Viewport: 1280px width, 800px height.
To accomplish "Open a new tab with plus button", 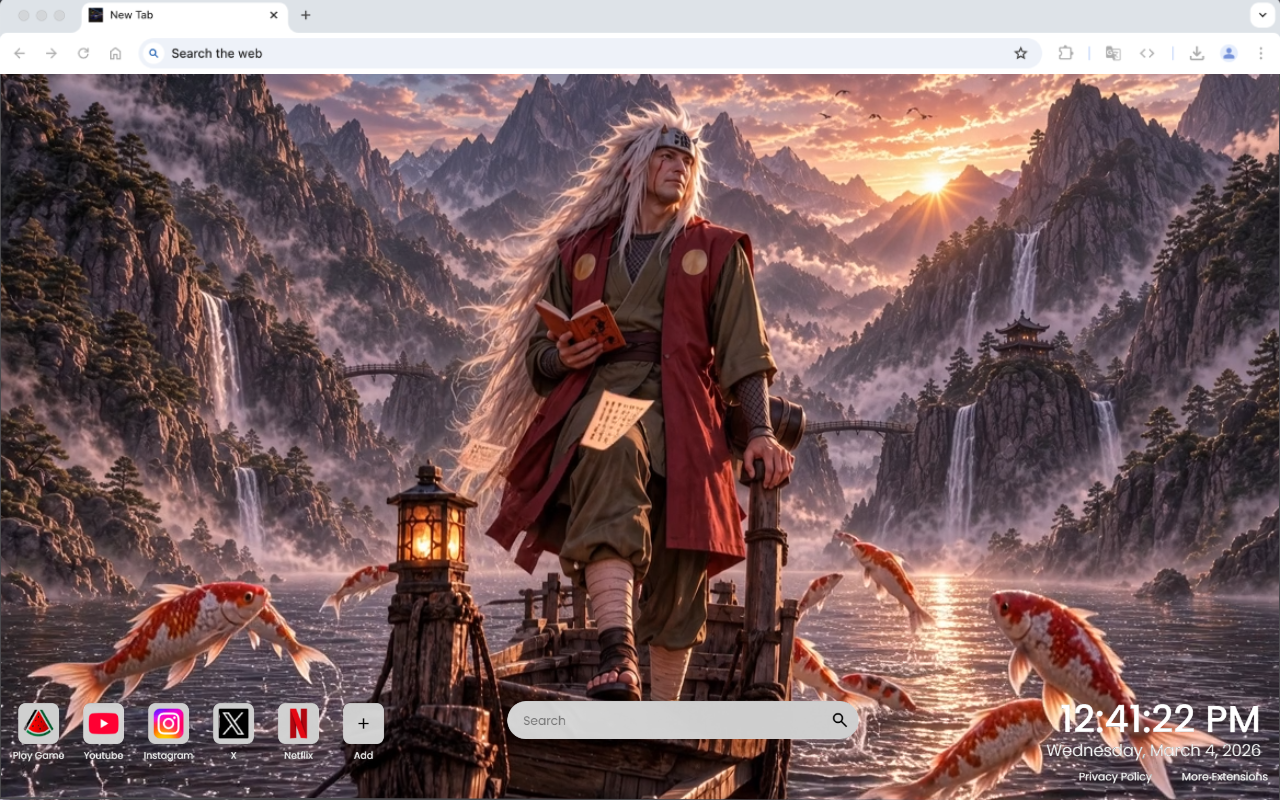I will point(305,15).
